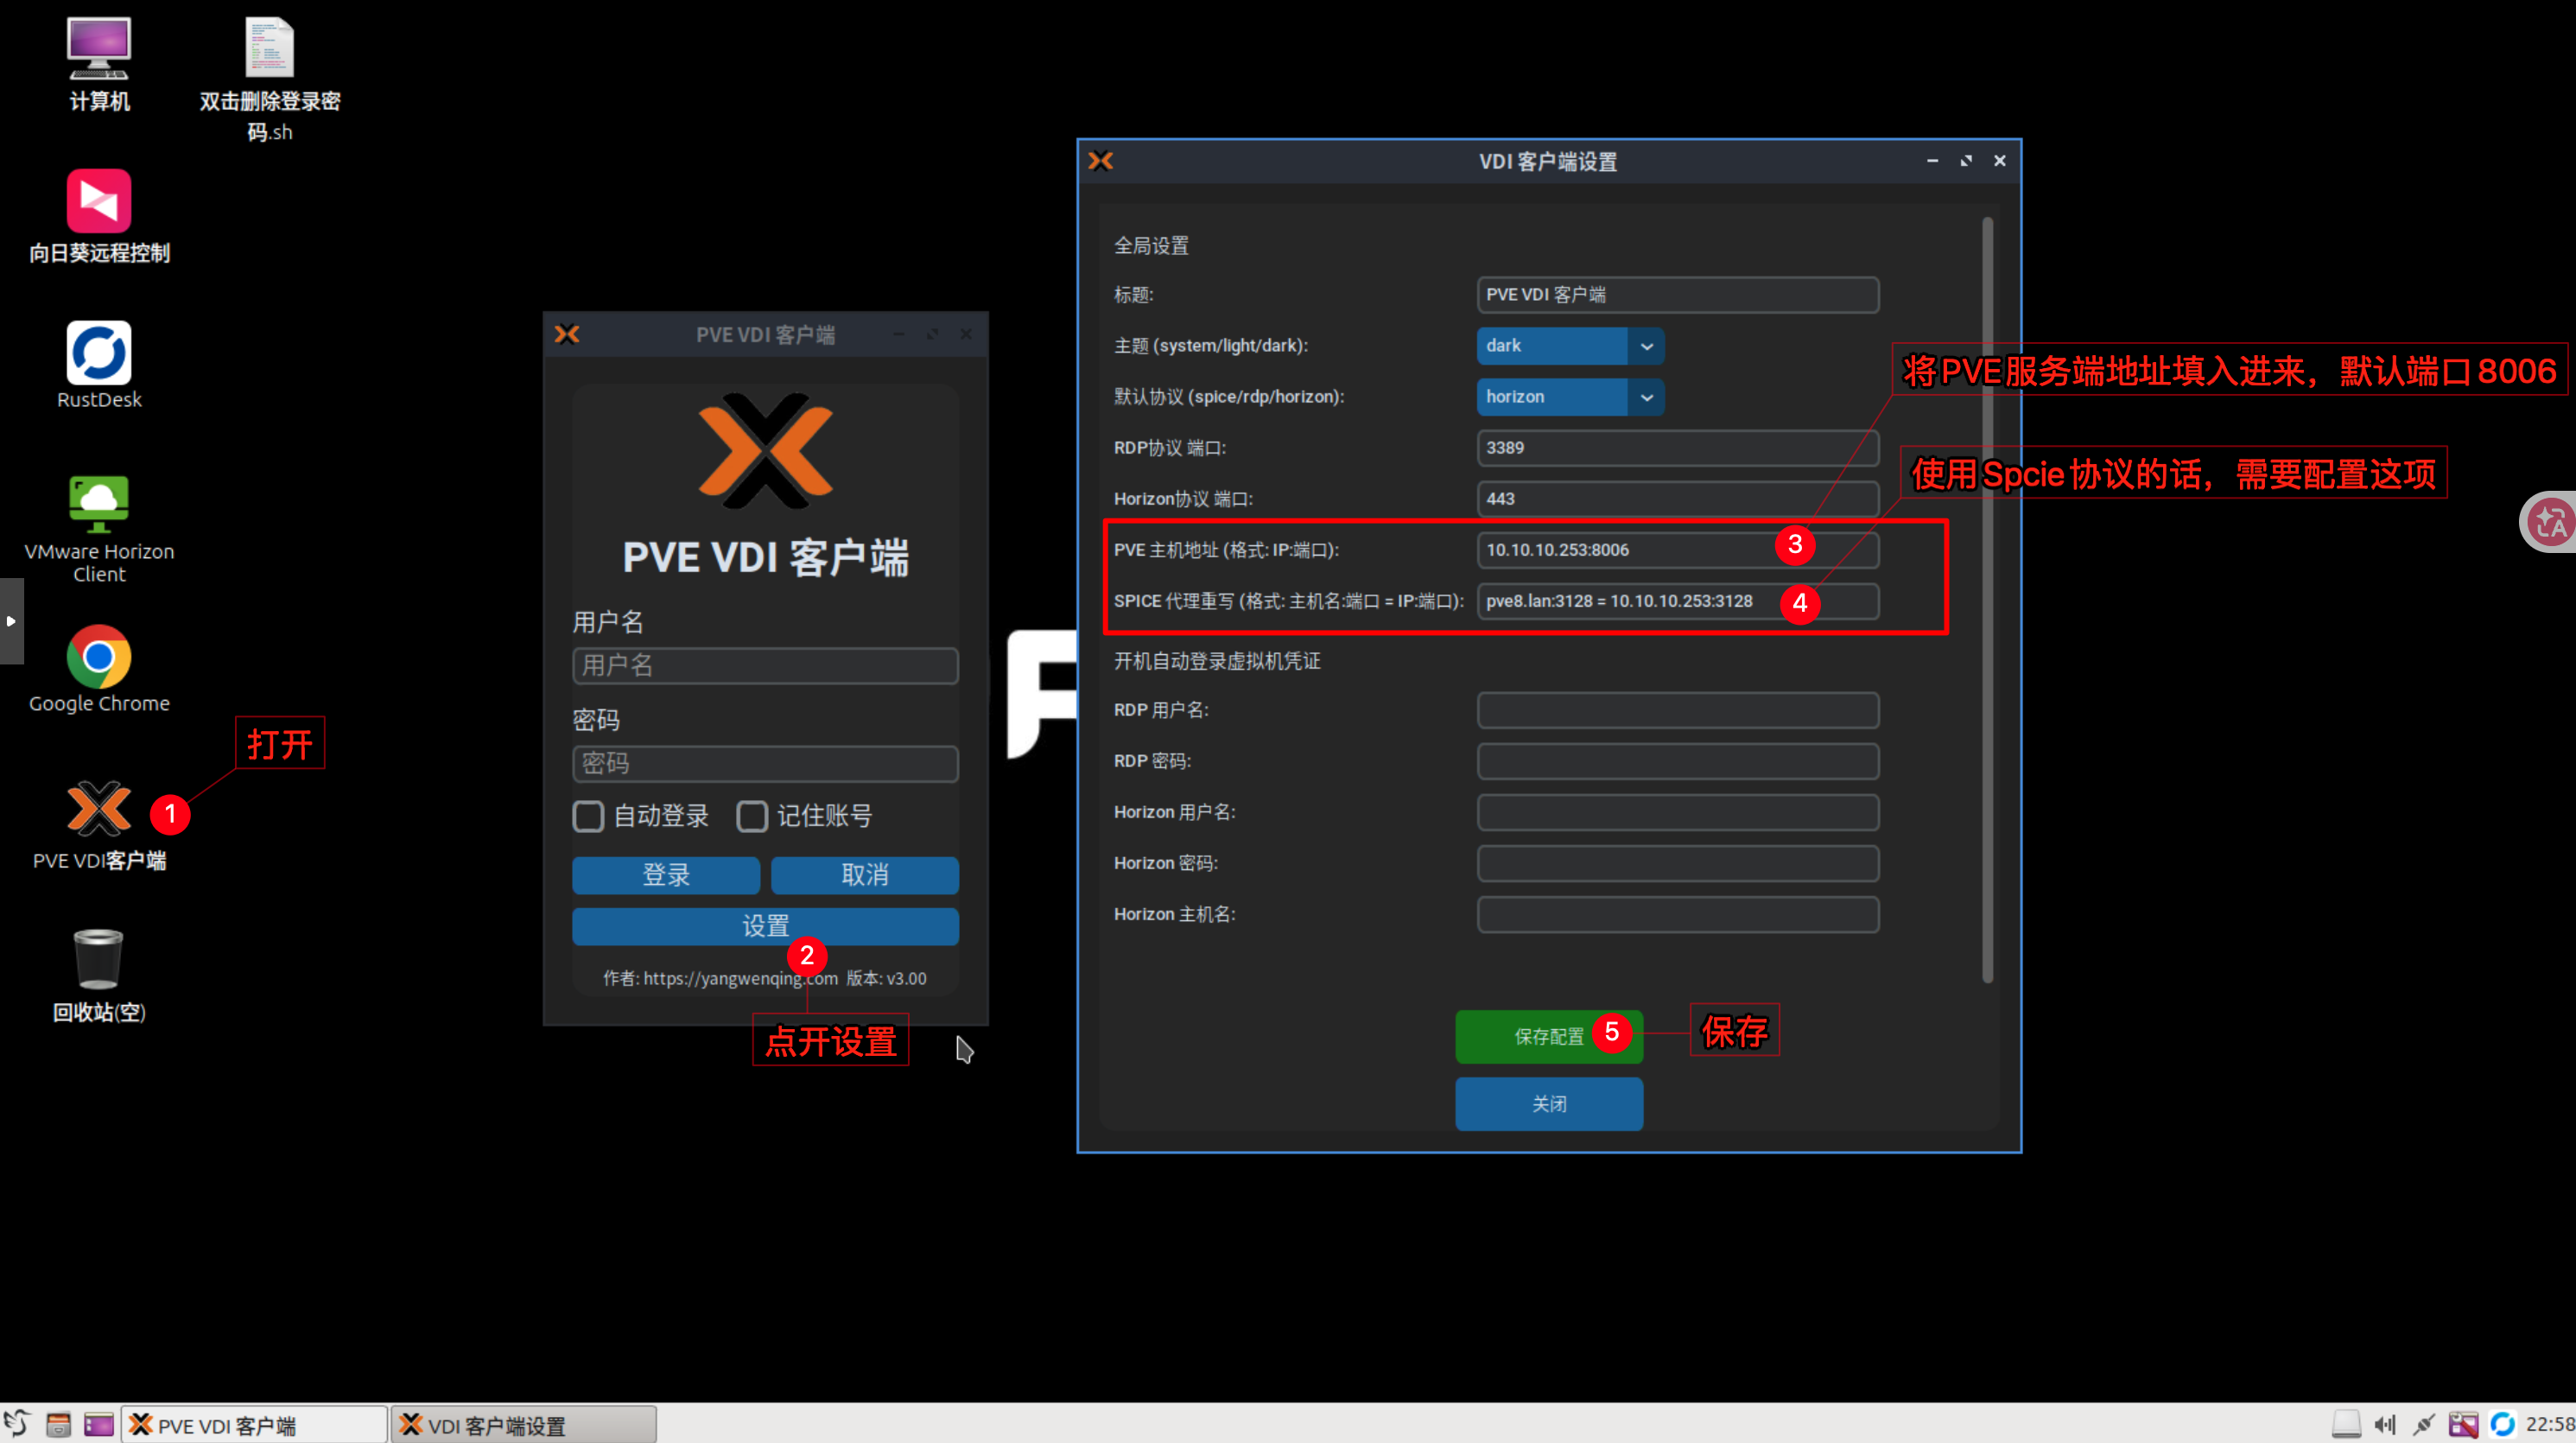Open 设置 from the login window
This screenshot has width=2576, height=1443.
(x=766, y=926)
